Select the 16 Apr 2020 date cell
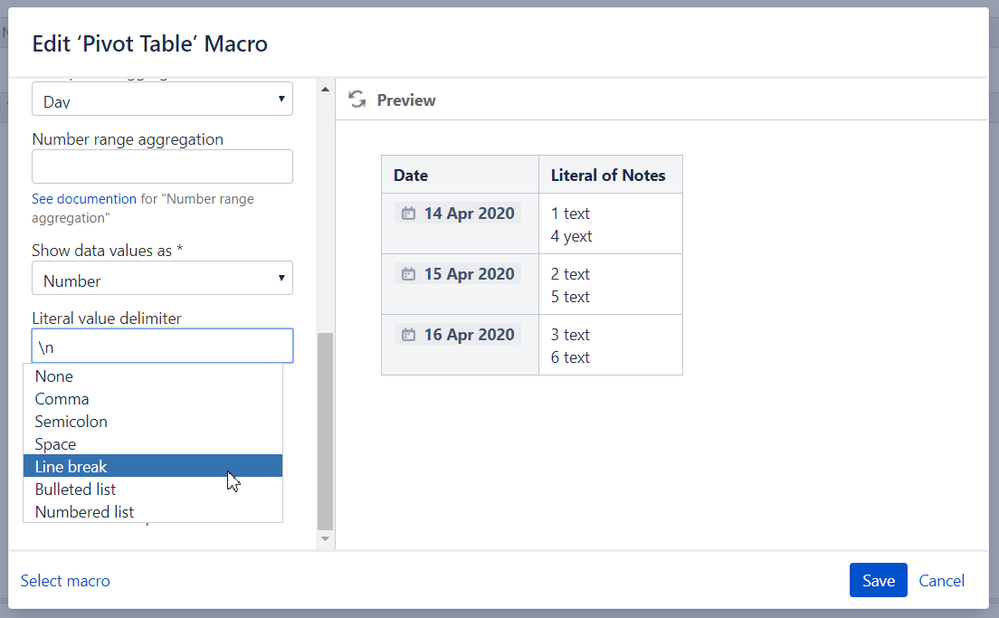 [460, 345]
